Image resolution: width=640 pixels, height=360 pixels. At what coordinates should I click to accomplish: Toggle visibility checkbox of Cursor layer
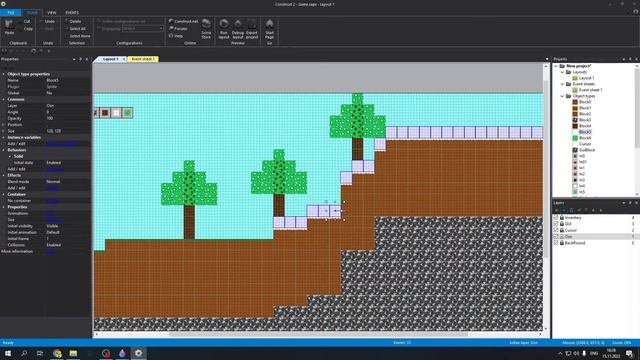pos(556,230)
